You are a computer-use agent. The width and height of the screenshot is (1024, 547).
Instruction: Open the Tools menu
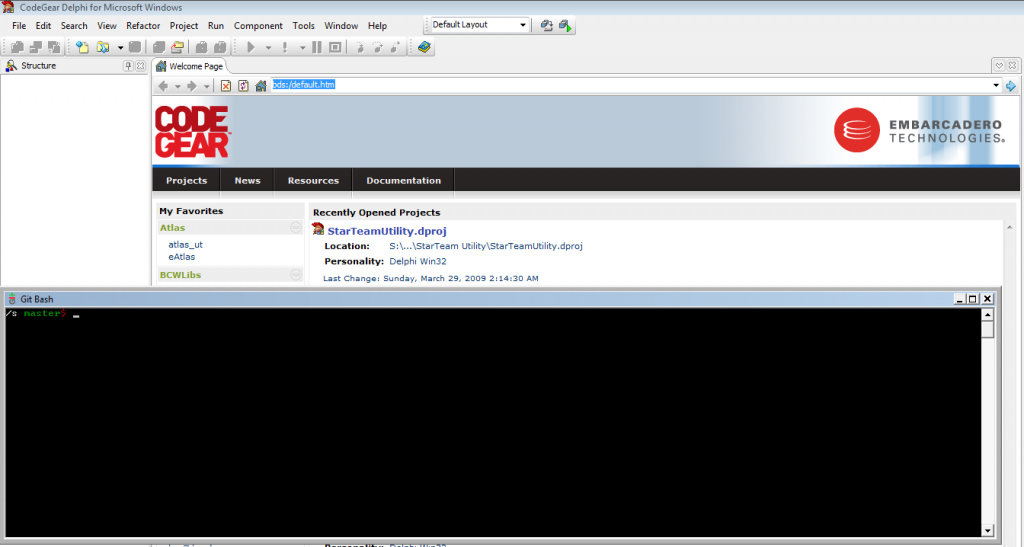coord(303,25)
